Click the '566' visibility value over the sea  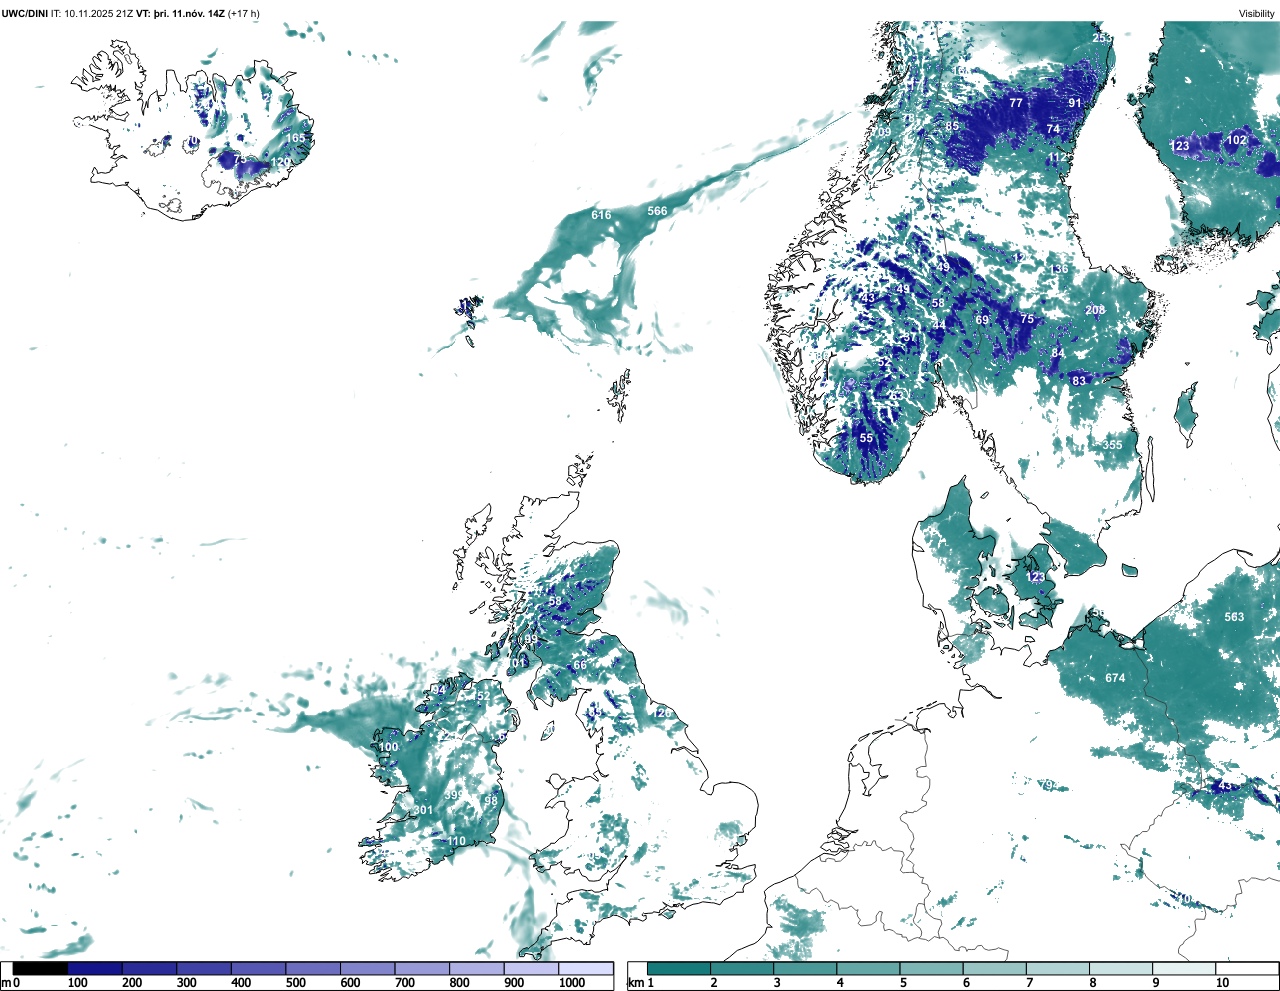(x=657, y=211)
